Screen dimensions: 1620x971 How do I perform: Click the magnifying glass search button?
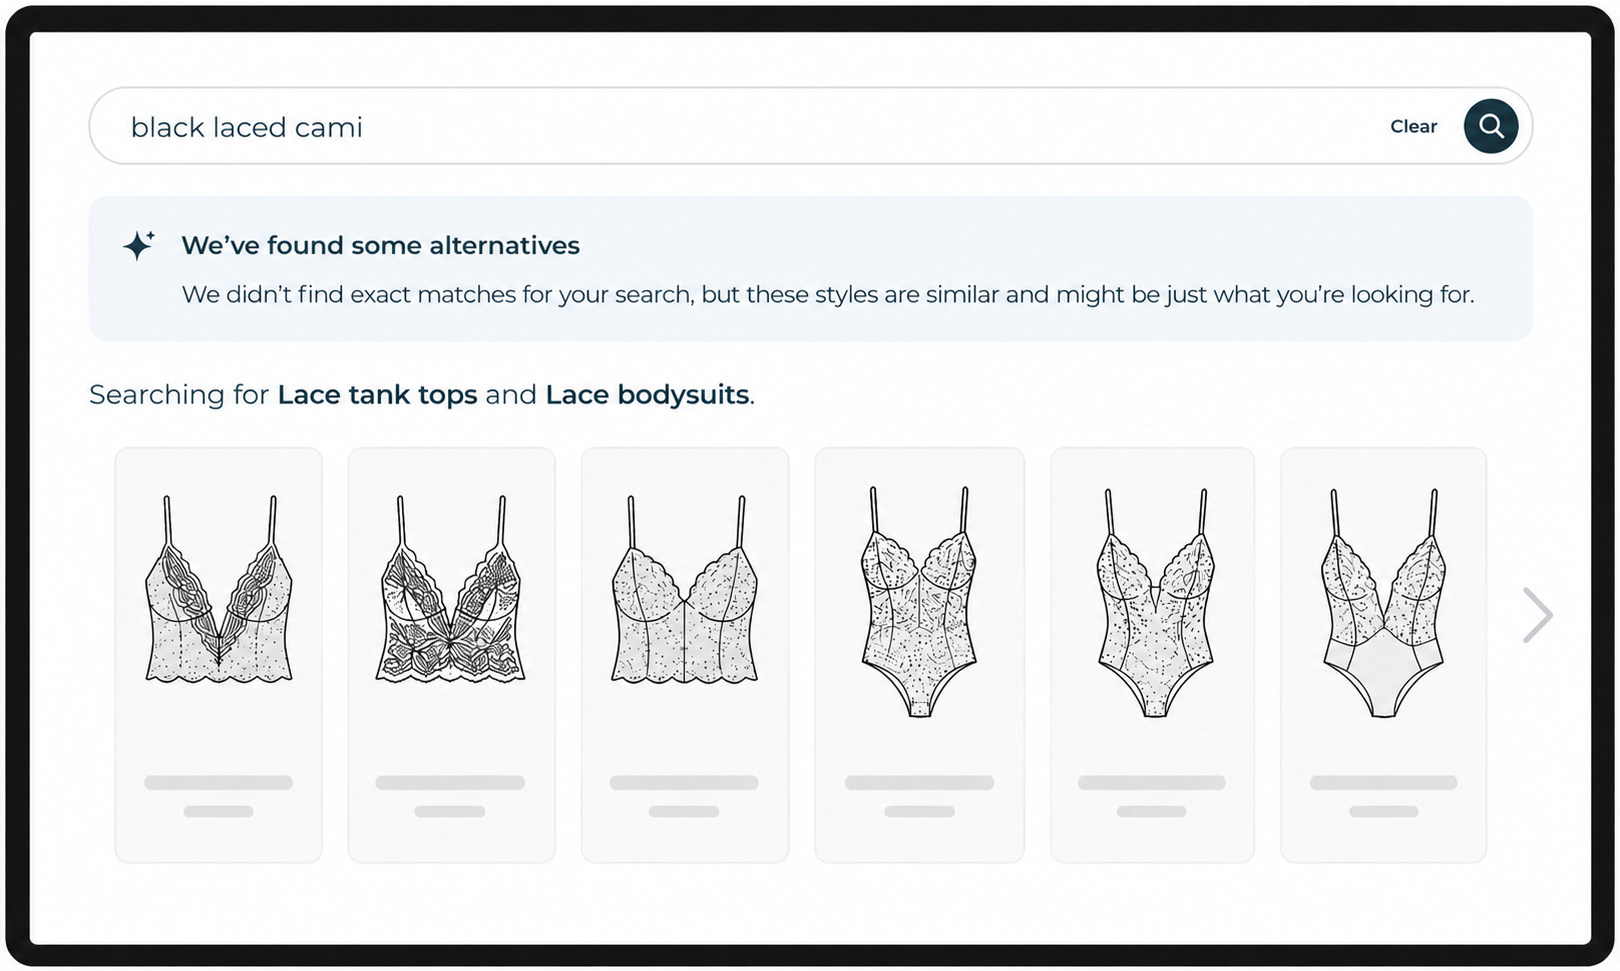1490,126
